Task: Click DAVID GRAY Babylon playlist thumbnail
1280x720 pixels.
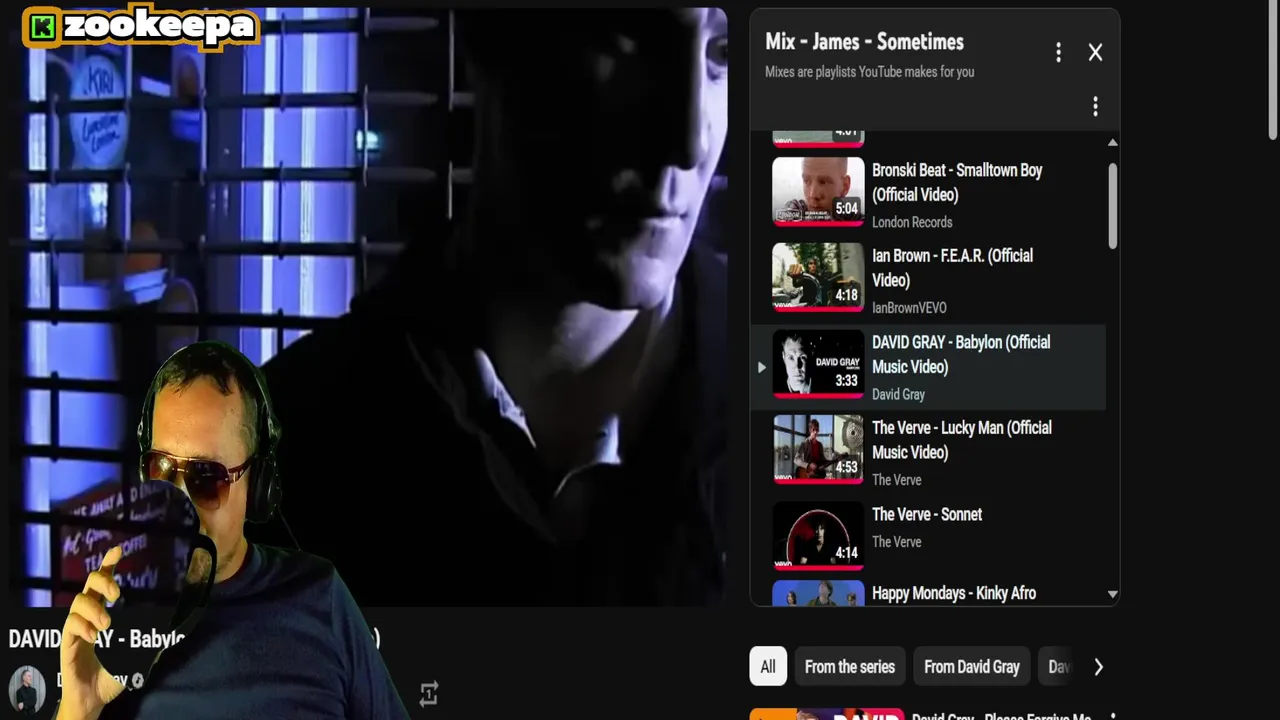Action: click(x=818, y=364)
